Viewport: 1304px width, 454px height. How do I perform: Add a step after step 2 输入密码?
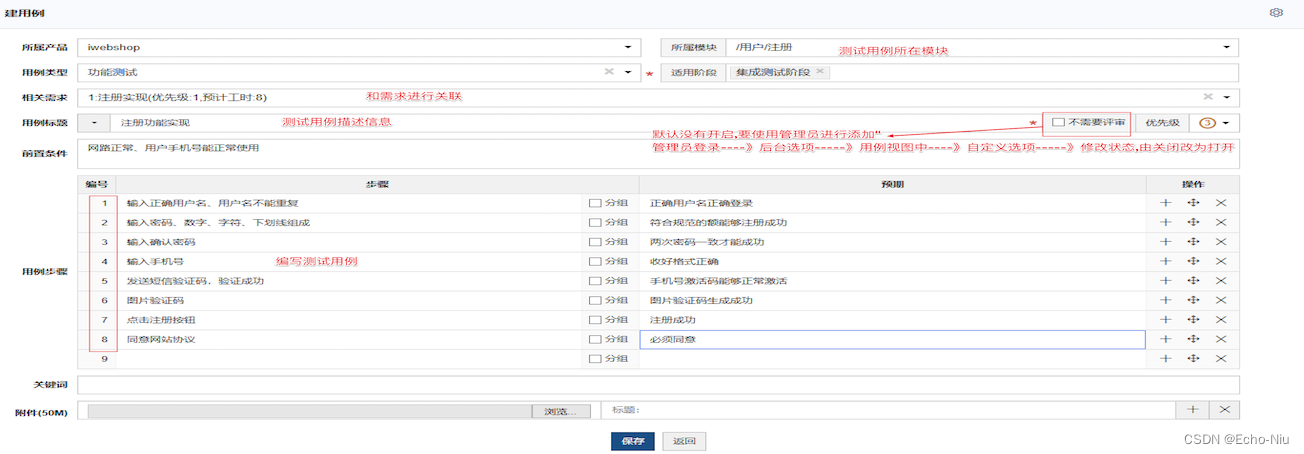1165,222
